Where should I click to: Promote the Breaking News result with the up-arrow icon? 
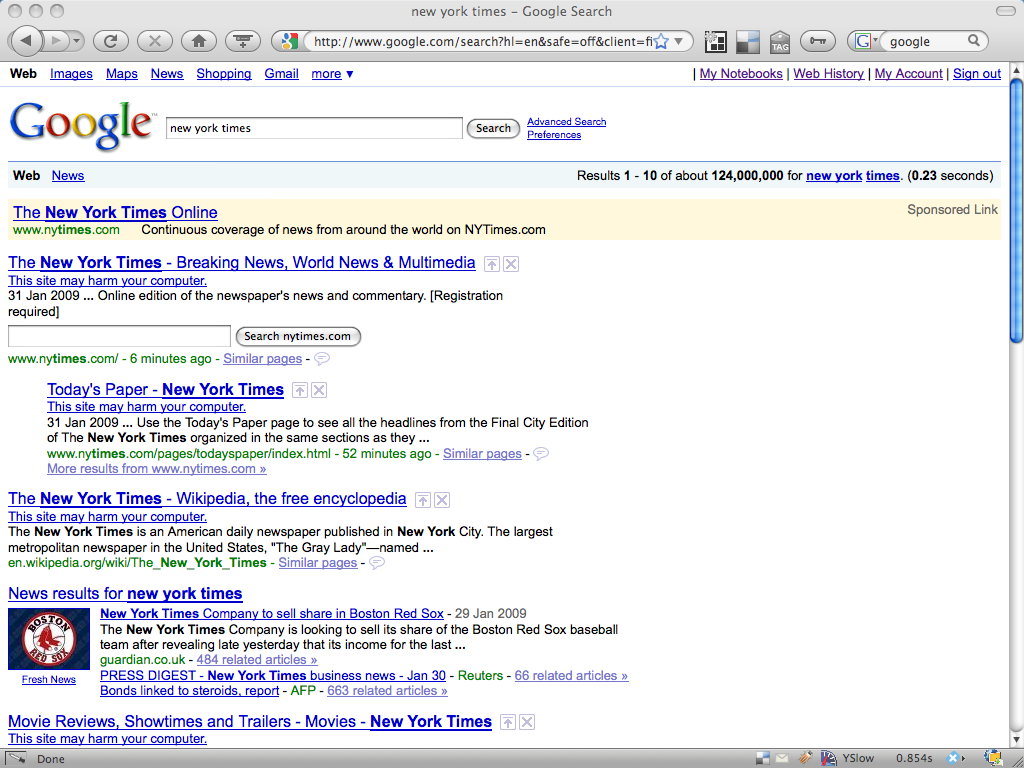[492, 264]
